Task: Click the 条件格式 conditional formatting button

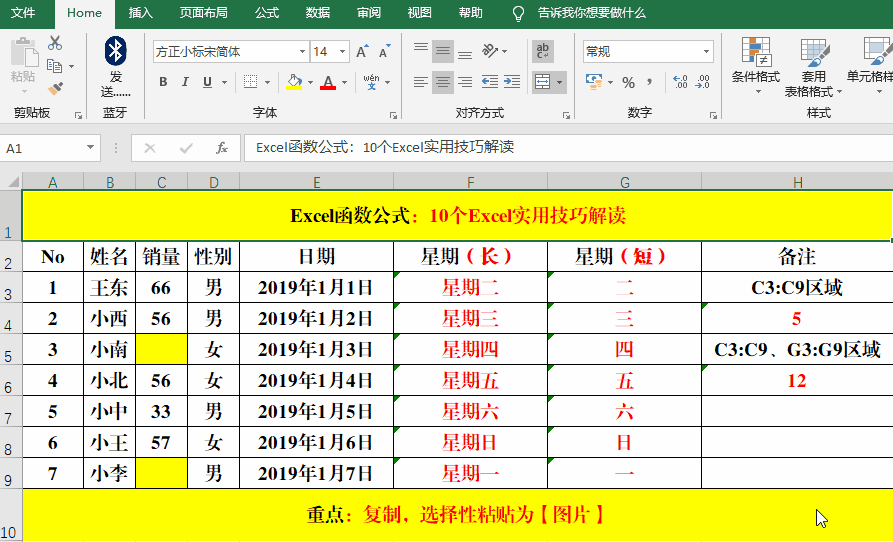Action: pyautogui.click(x=756, y=66)
